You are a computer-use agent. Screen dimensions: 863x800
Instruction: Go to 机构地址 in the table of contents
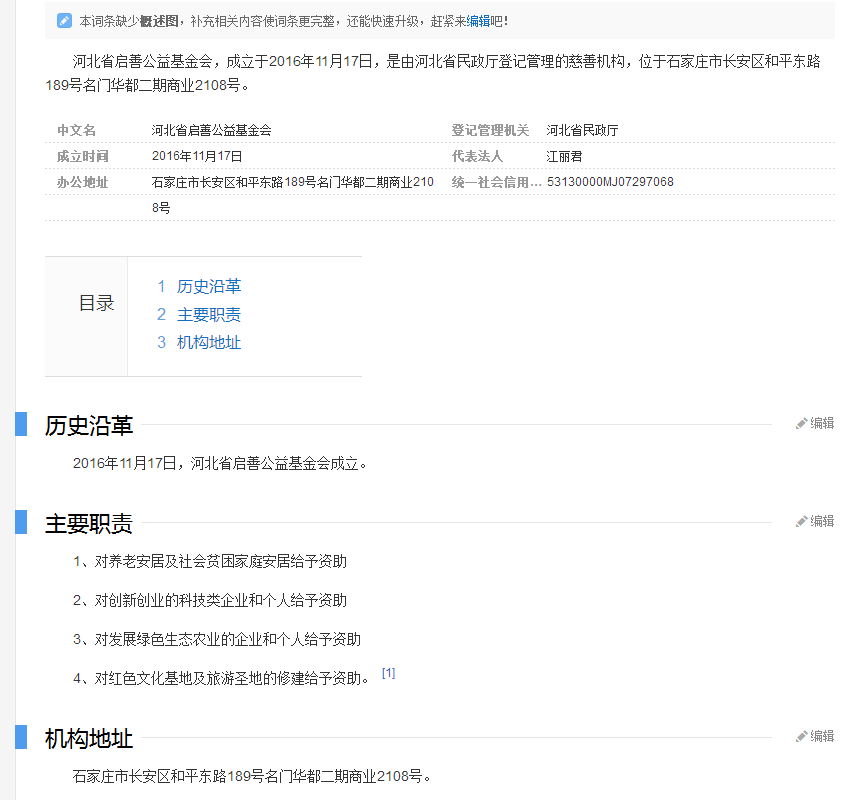tap(208, 343)
